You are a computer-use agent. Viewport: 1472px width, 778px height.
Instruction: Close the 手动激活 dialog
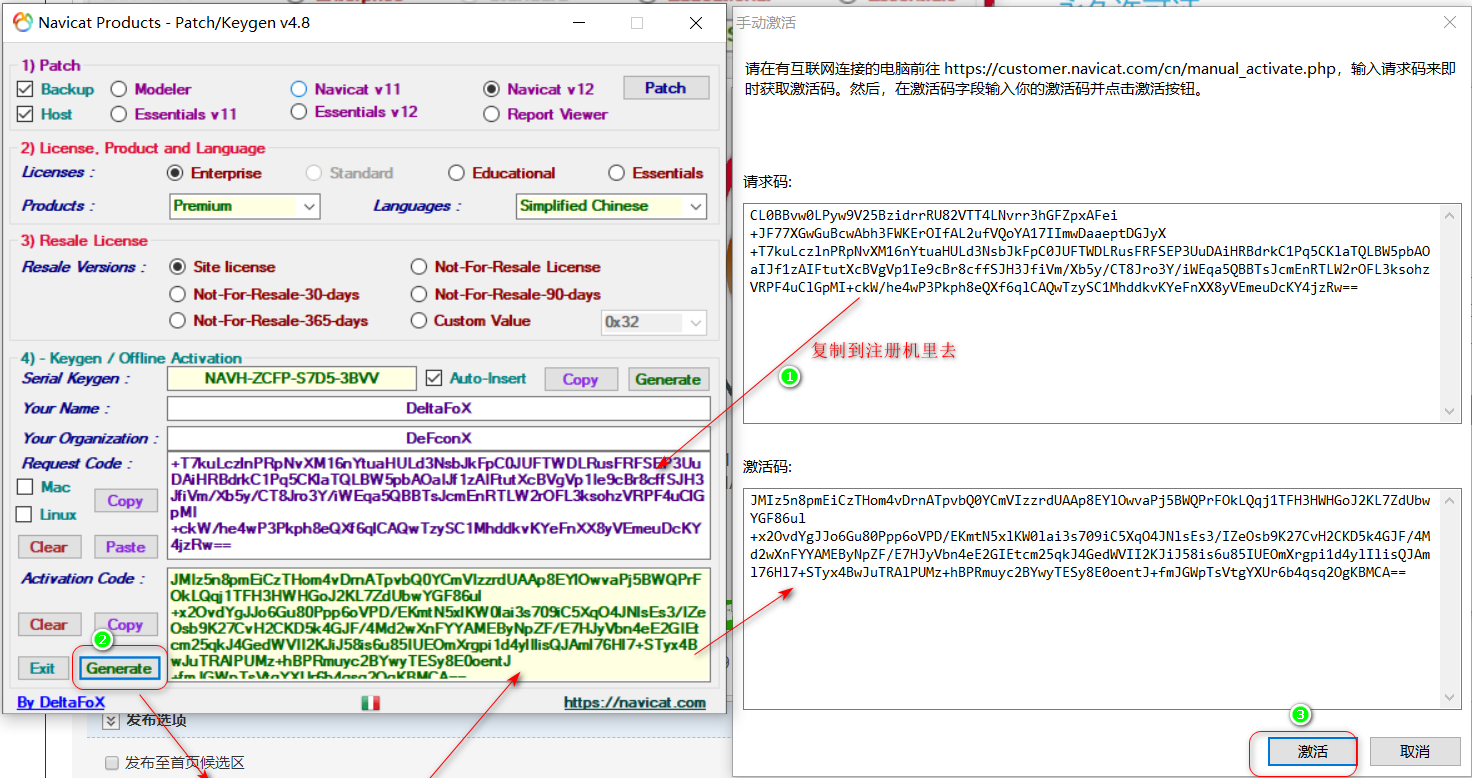tap(1449, 22)
